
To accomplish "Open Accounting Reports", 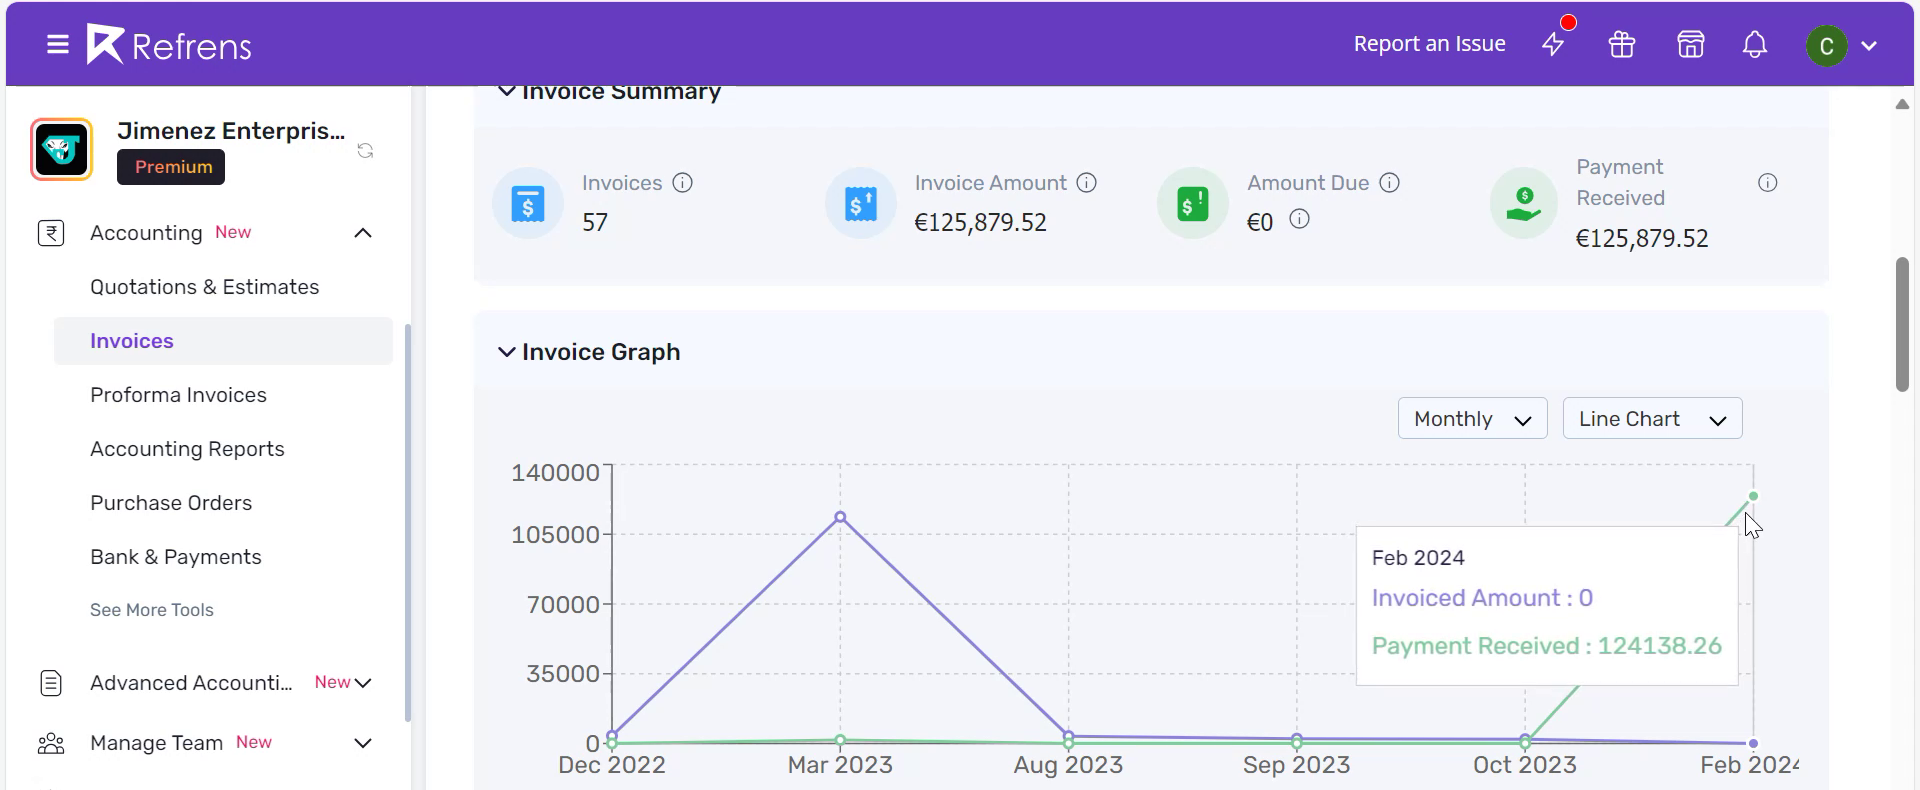I will pos(188,449).
